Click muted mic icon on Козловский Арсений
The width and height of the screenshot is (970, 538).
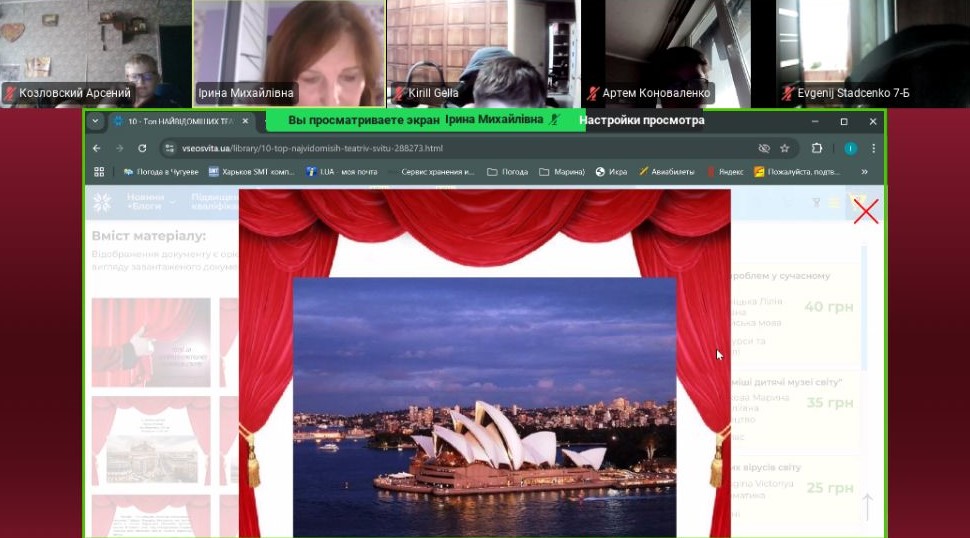[10, 93]
